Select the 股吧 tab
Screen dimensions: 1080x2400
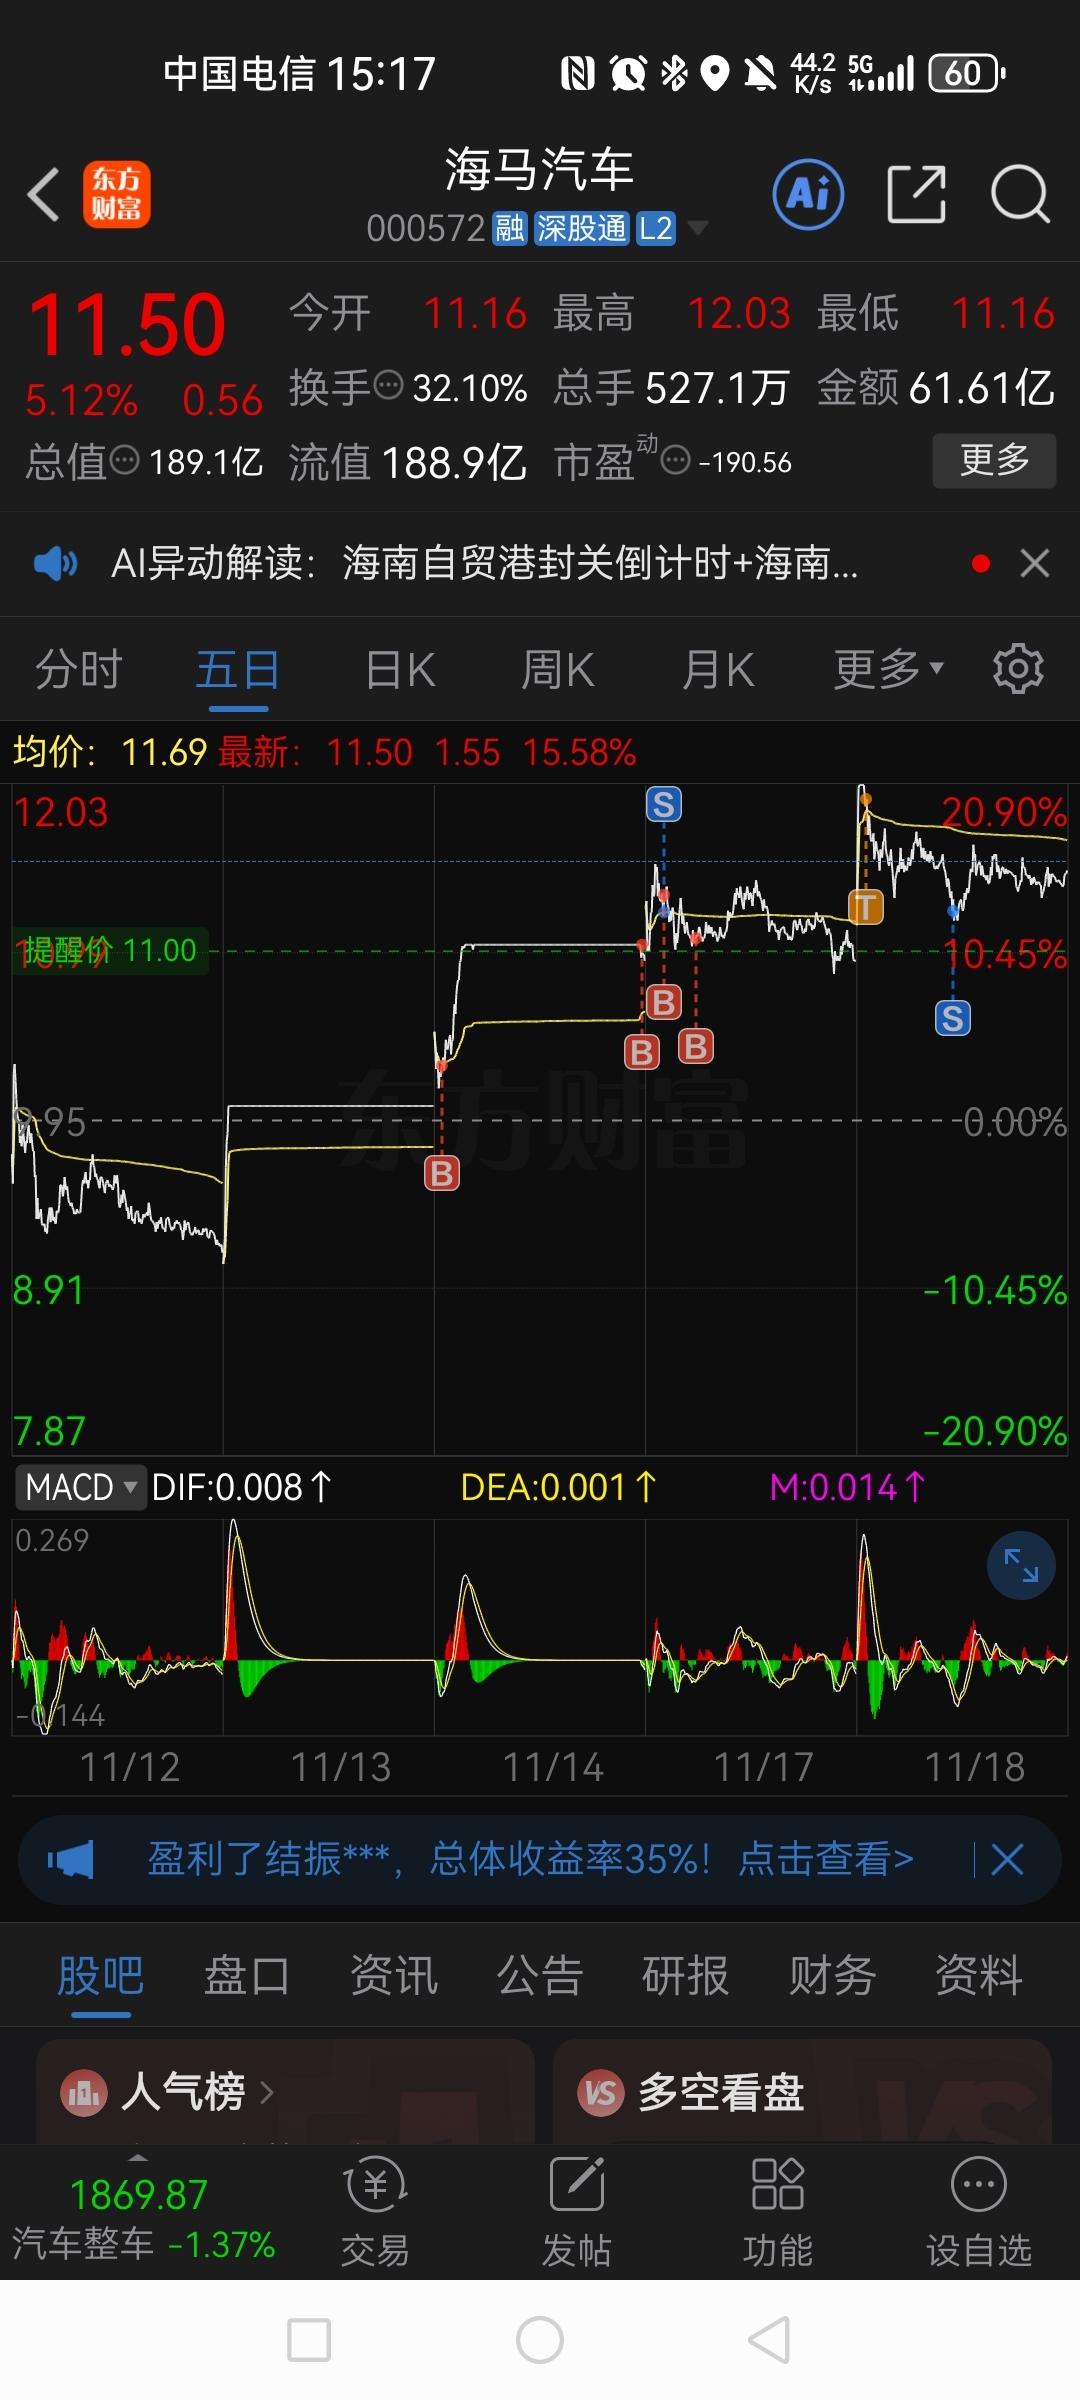(x=100, y=1976)
